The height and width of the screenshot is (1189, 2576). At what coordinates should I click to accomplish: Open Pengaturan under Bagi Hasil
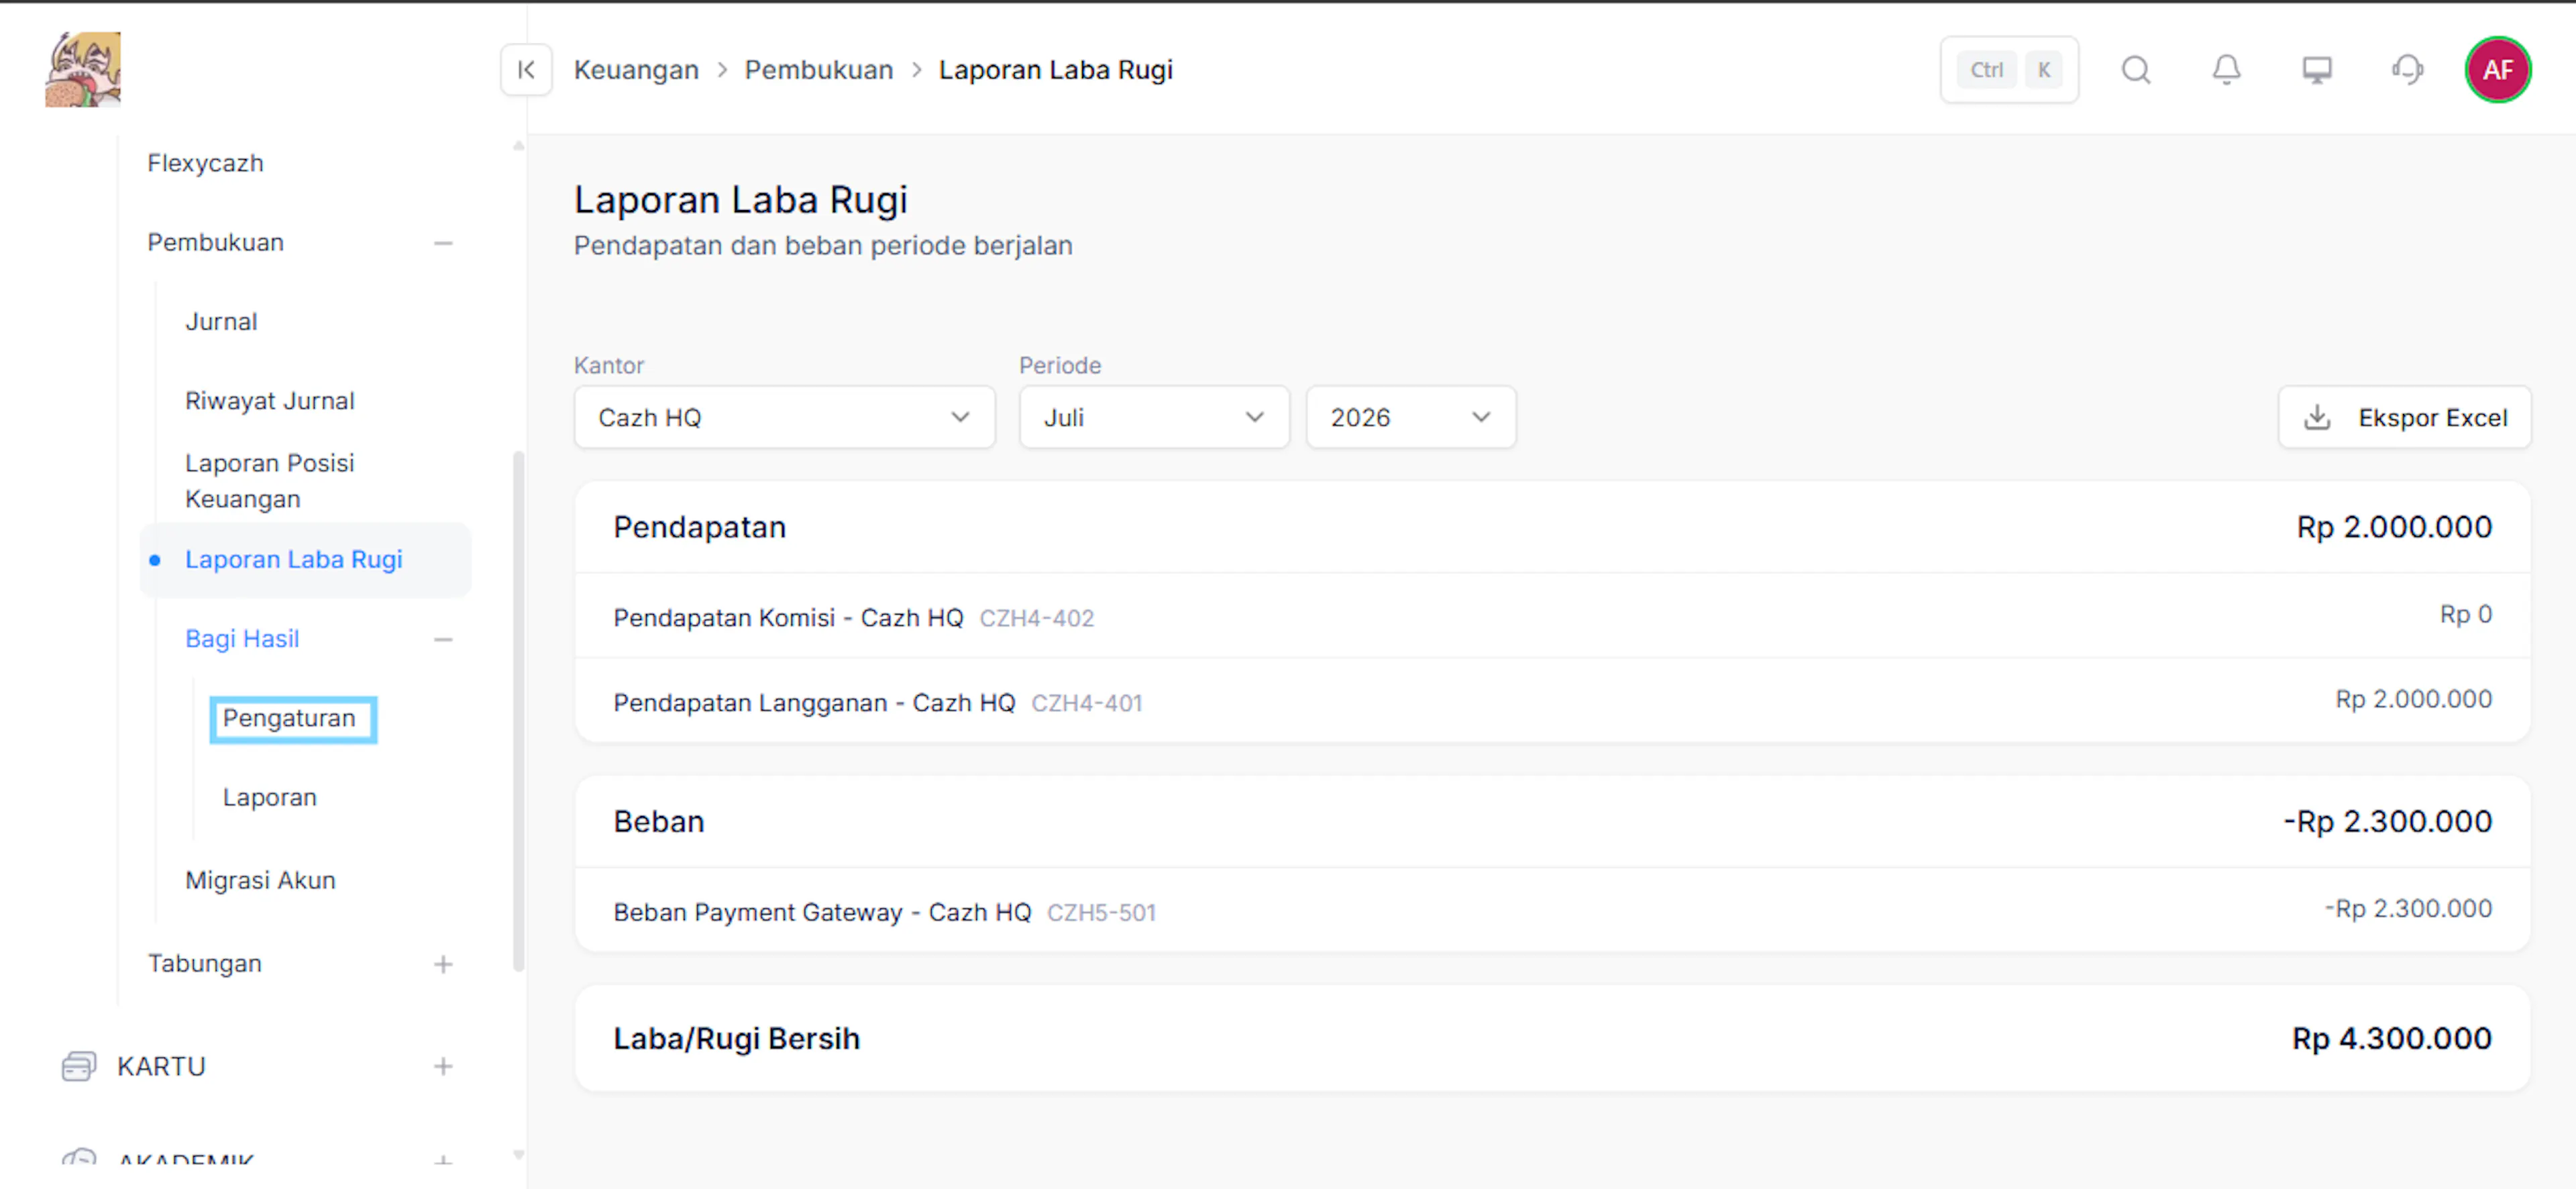pyautogui.click(x=289, y=718)
